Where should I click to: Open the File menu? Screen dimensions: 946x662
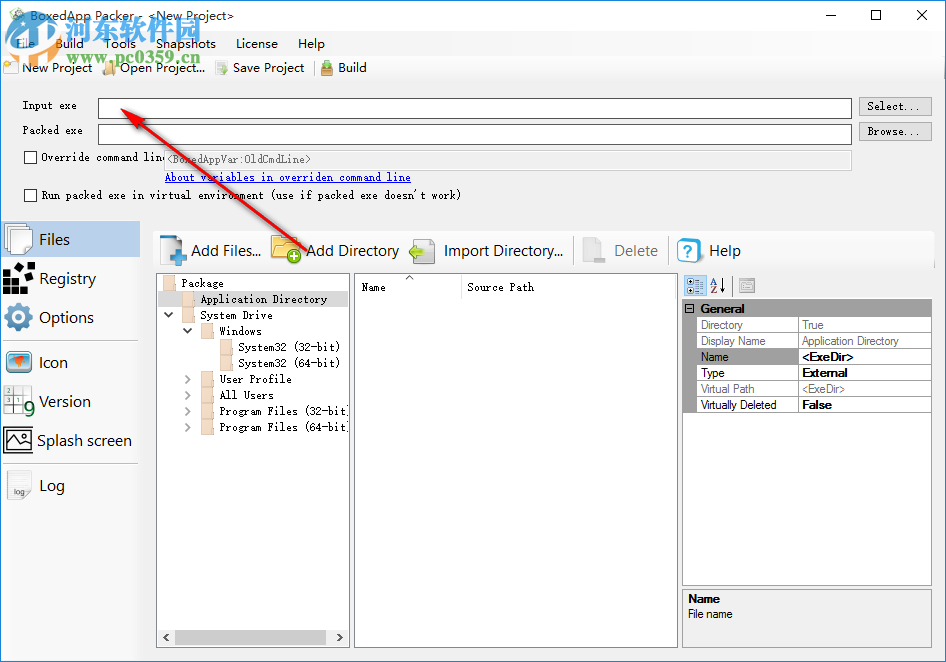pyautogui.click(x=25, y=43)
